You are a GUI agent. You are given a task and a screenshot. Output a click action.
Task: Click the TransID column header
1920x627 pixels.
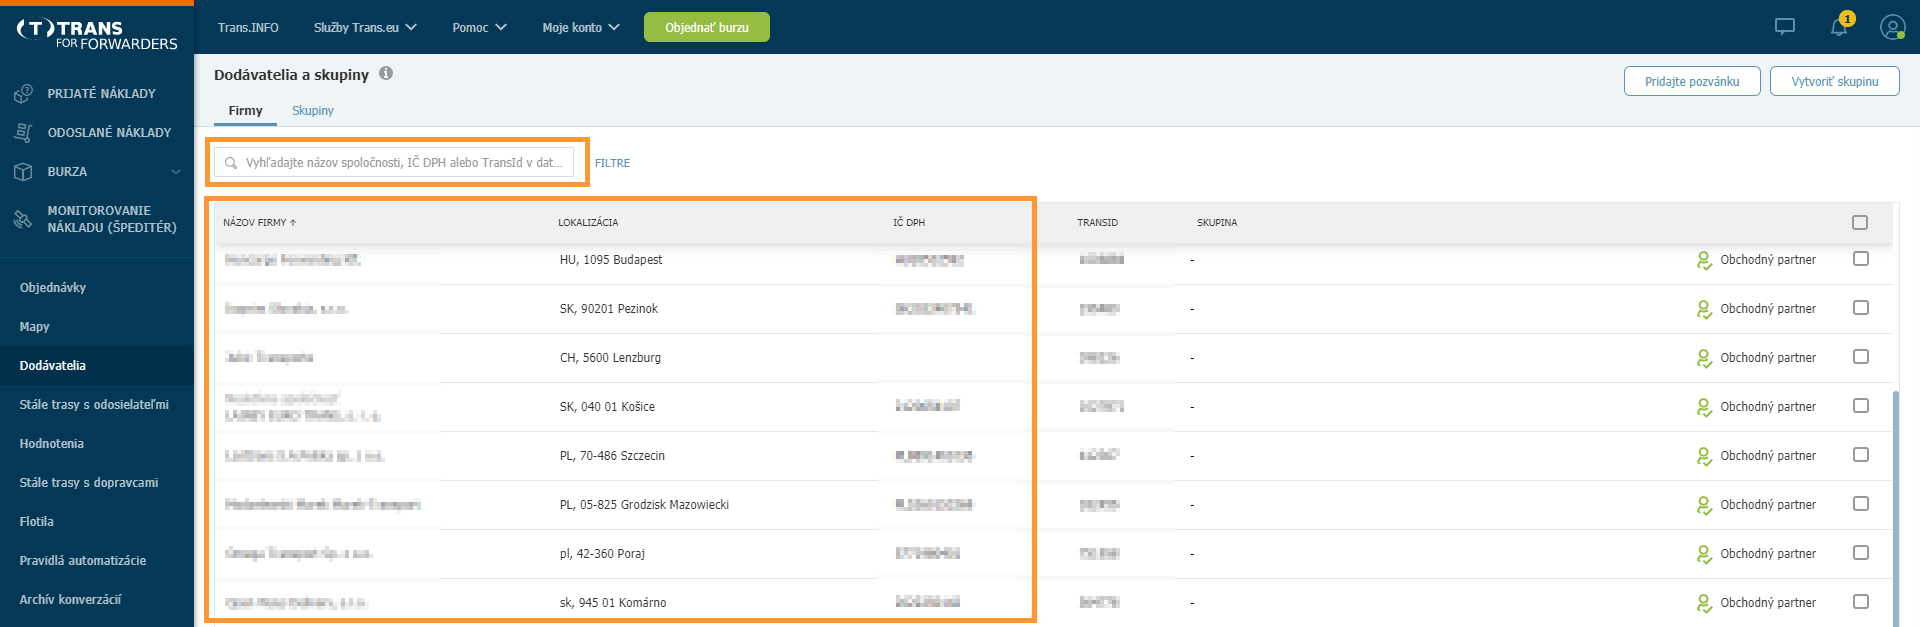pyautogui.click(x=1097, y=222)
